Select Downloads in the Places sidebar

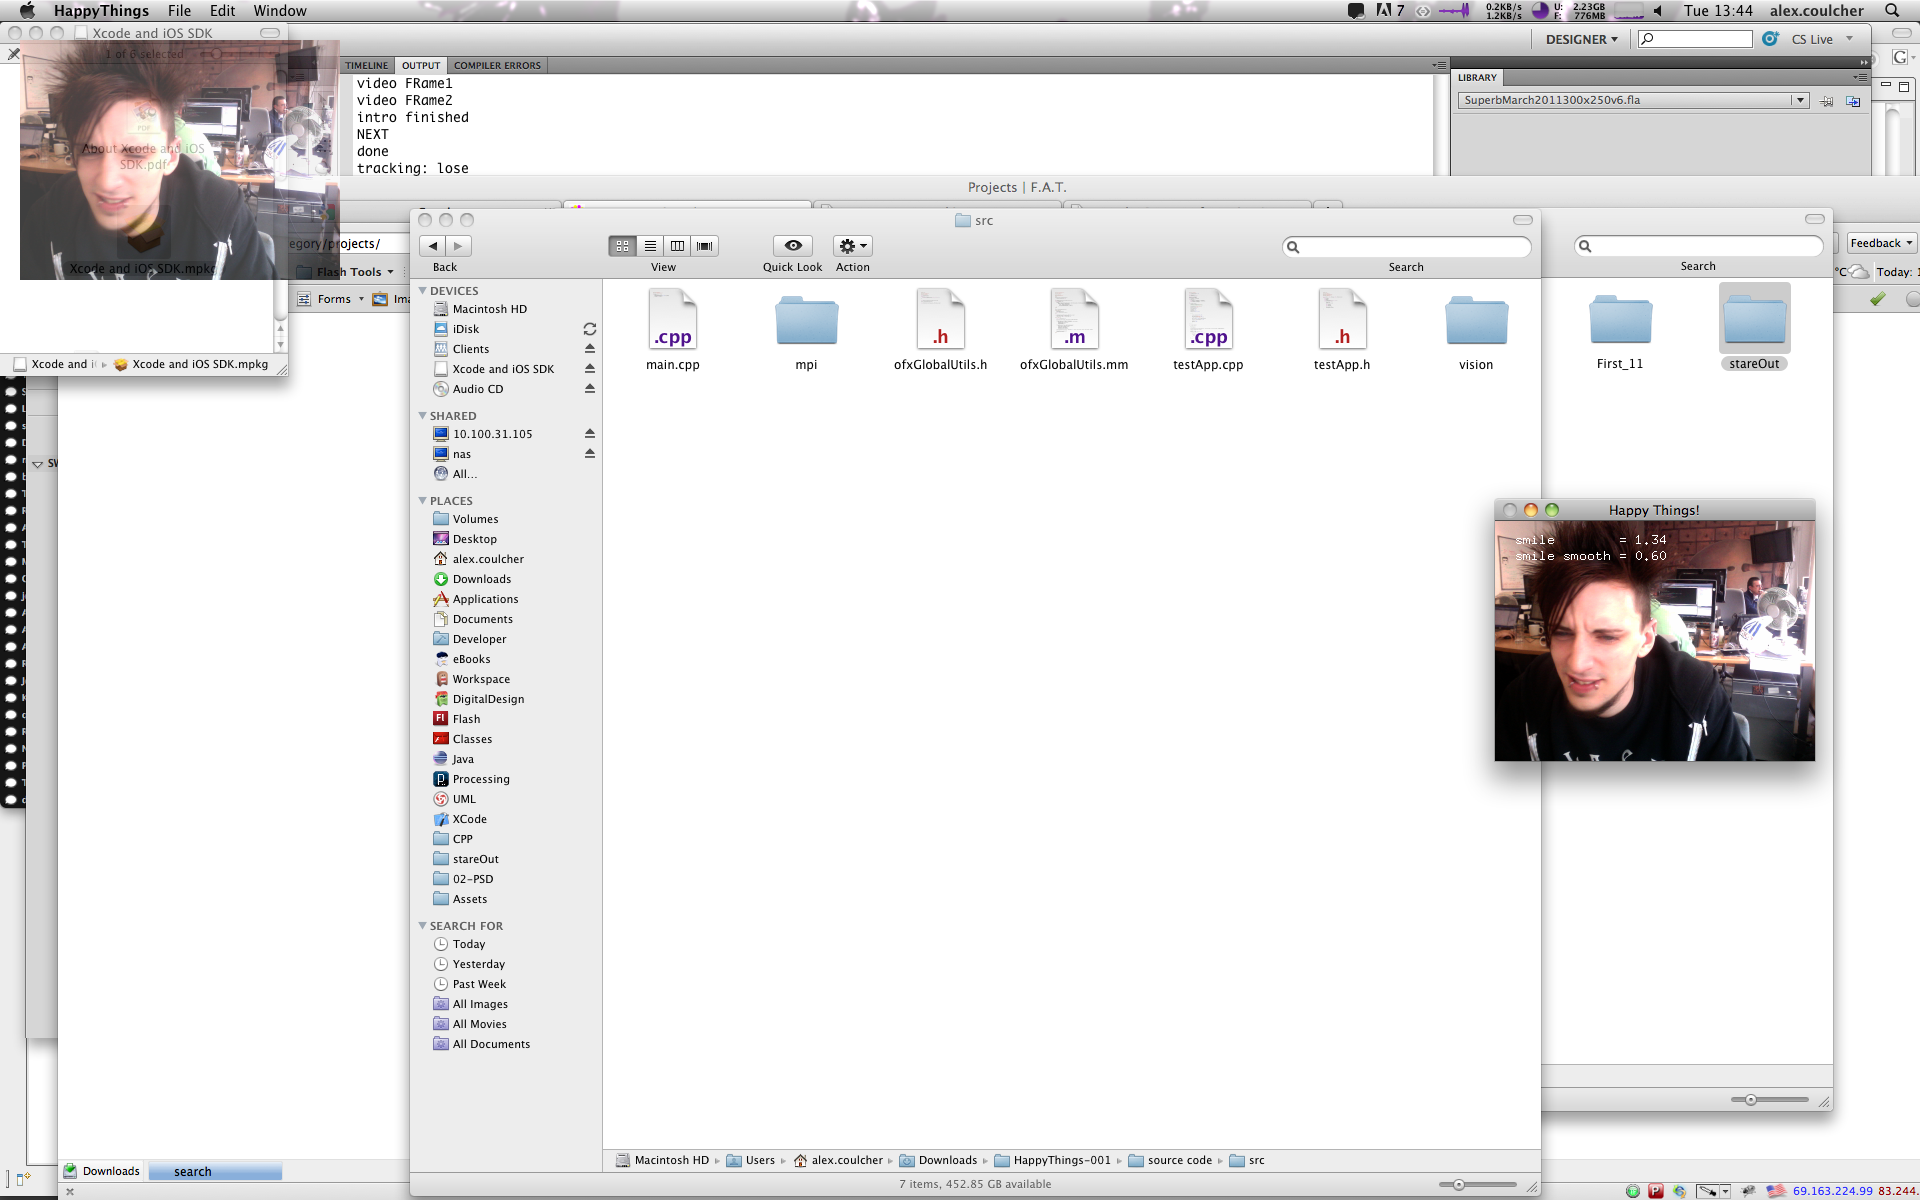(481, 579)
